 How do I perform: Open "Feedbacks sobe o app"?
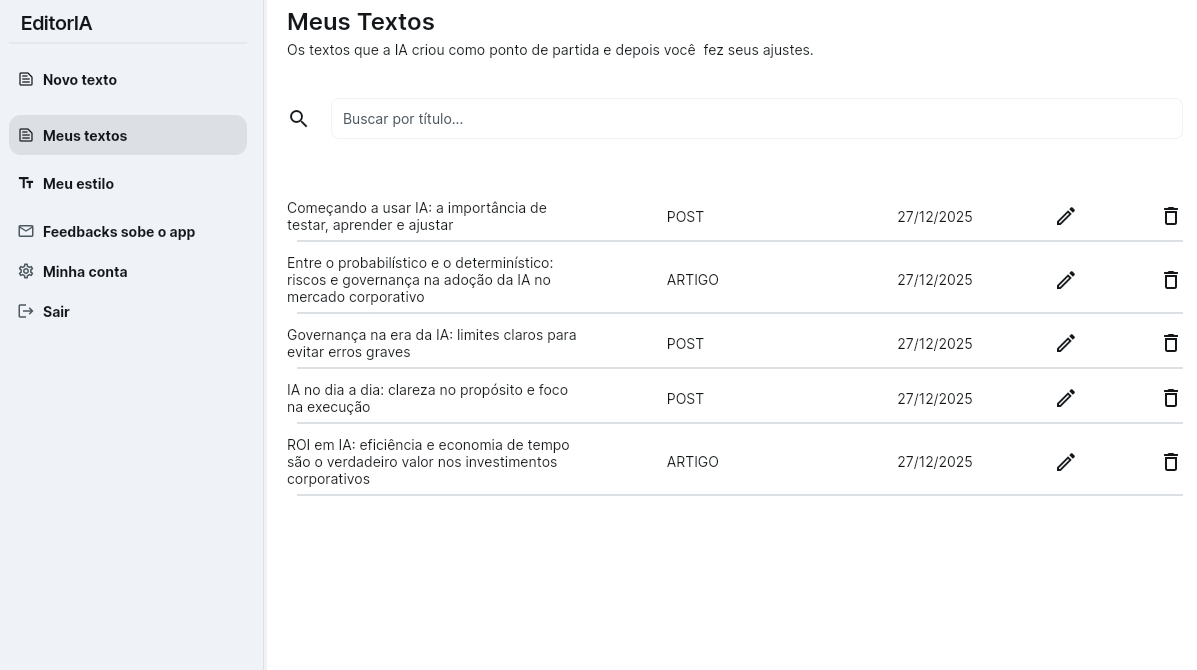[119, 231]
